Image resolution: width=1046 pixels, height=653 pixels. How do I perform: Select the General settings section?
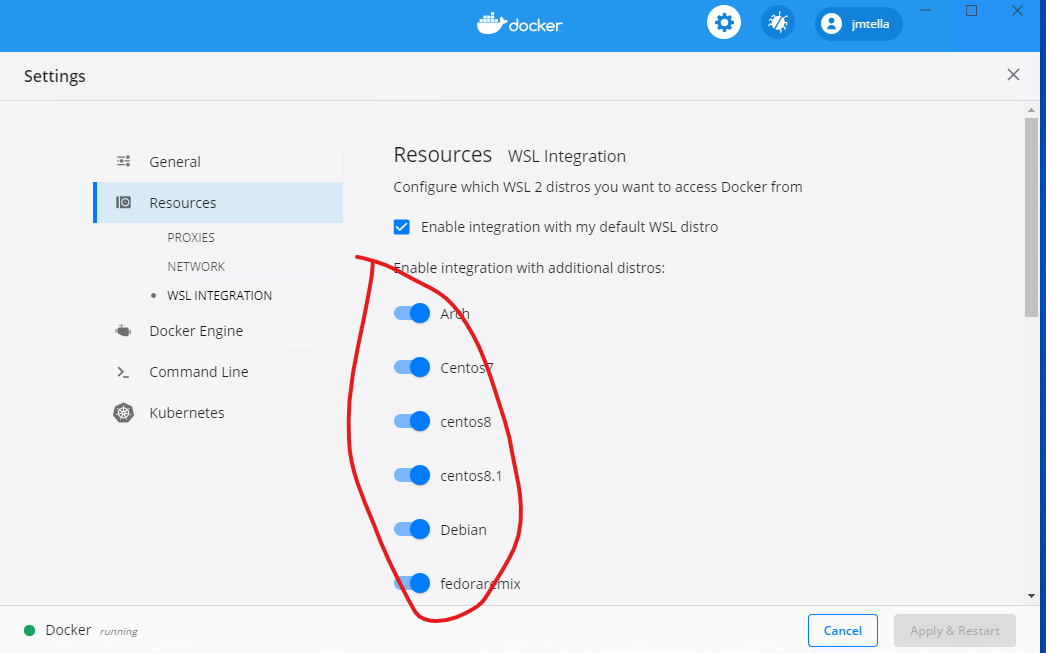[218, 161]
